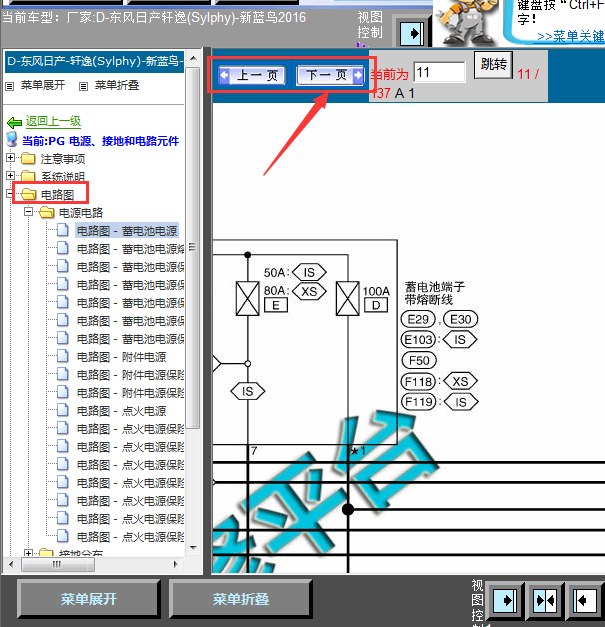Select the 电路图 tree label
Screen dimensions: 605x627
tap(58, 195)
